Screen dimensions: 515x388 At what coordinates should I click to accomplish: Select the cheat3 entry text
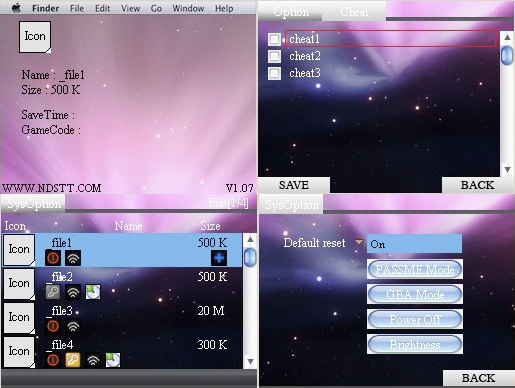[305, 73]
